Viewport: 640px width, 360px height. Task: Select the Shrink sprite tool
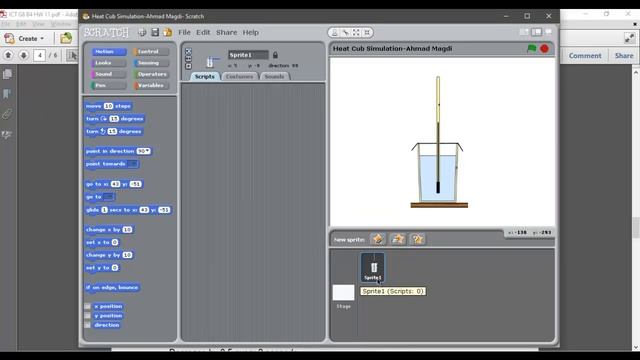[x=367, y=32]
